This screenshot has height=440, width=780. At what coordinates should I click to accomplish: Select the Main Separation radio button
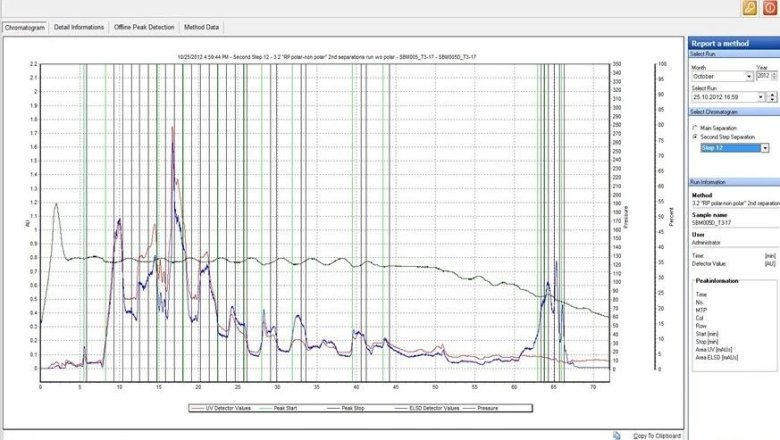(696, 128)
